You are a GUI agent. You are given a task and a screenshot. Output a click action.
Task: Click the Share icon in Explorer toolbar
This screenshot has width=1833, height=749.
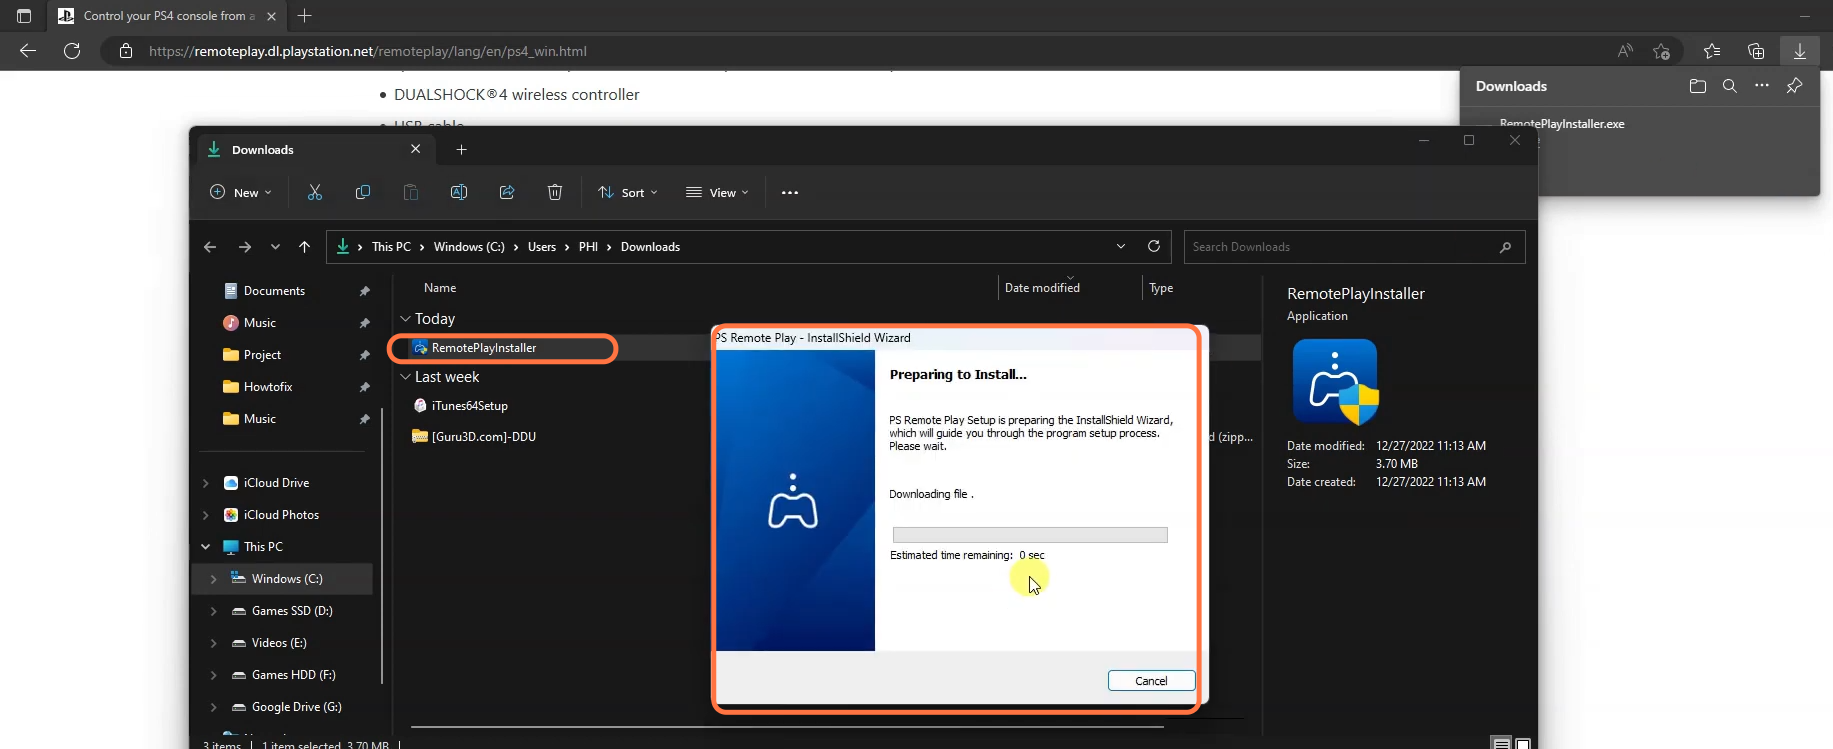[x=507, y=192]
